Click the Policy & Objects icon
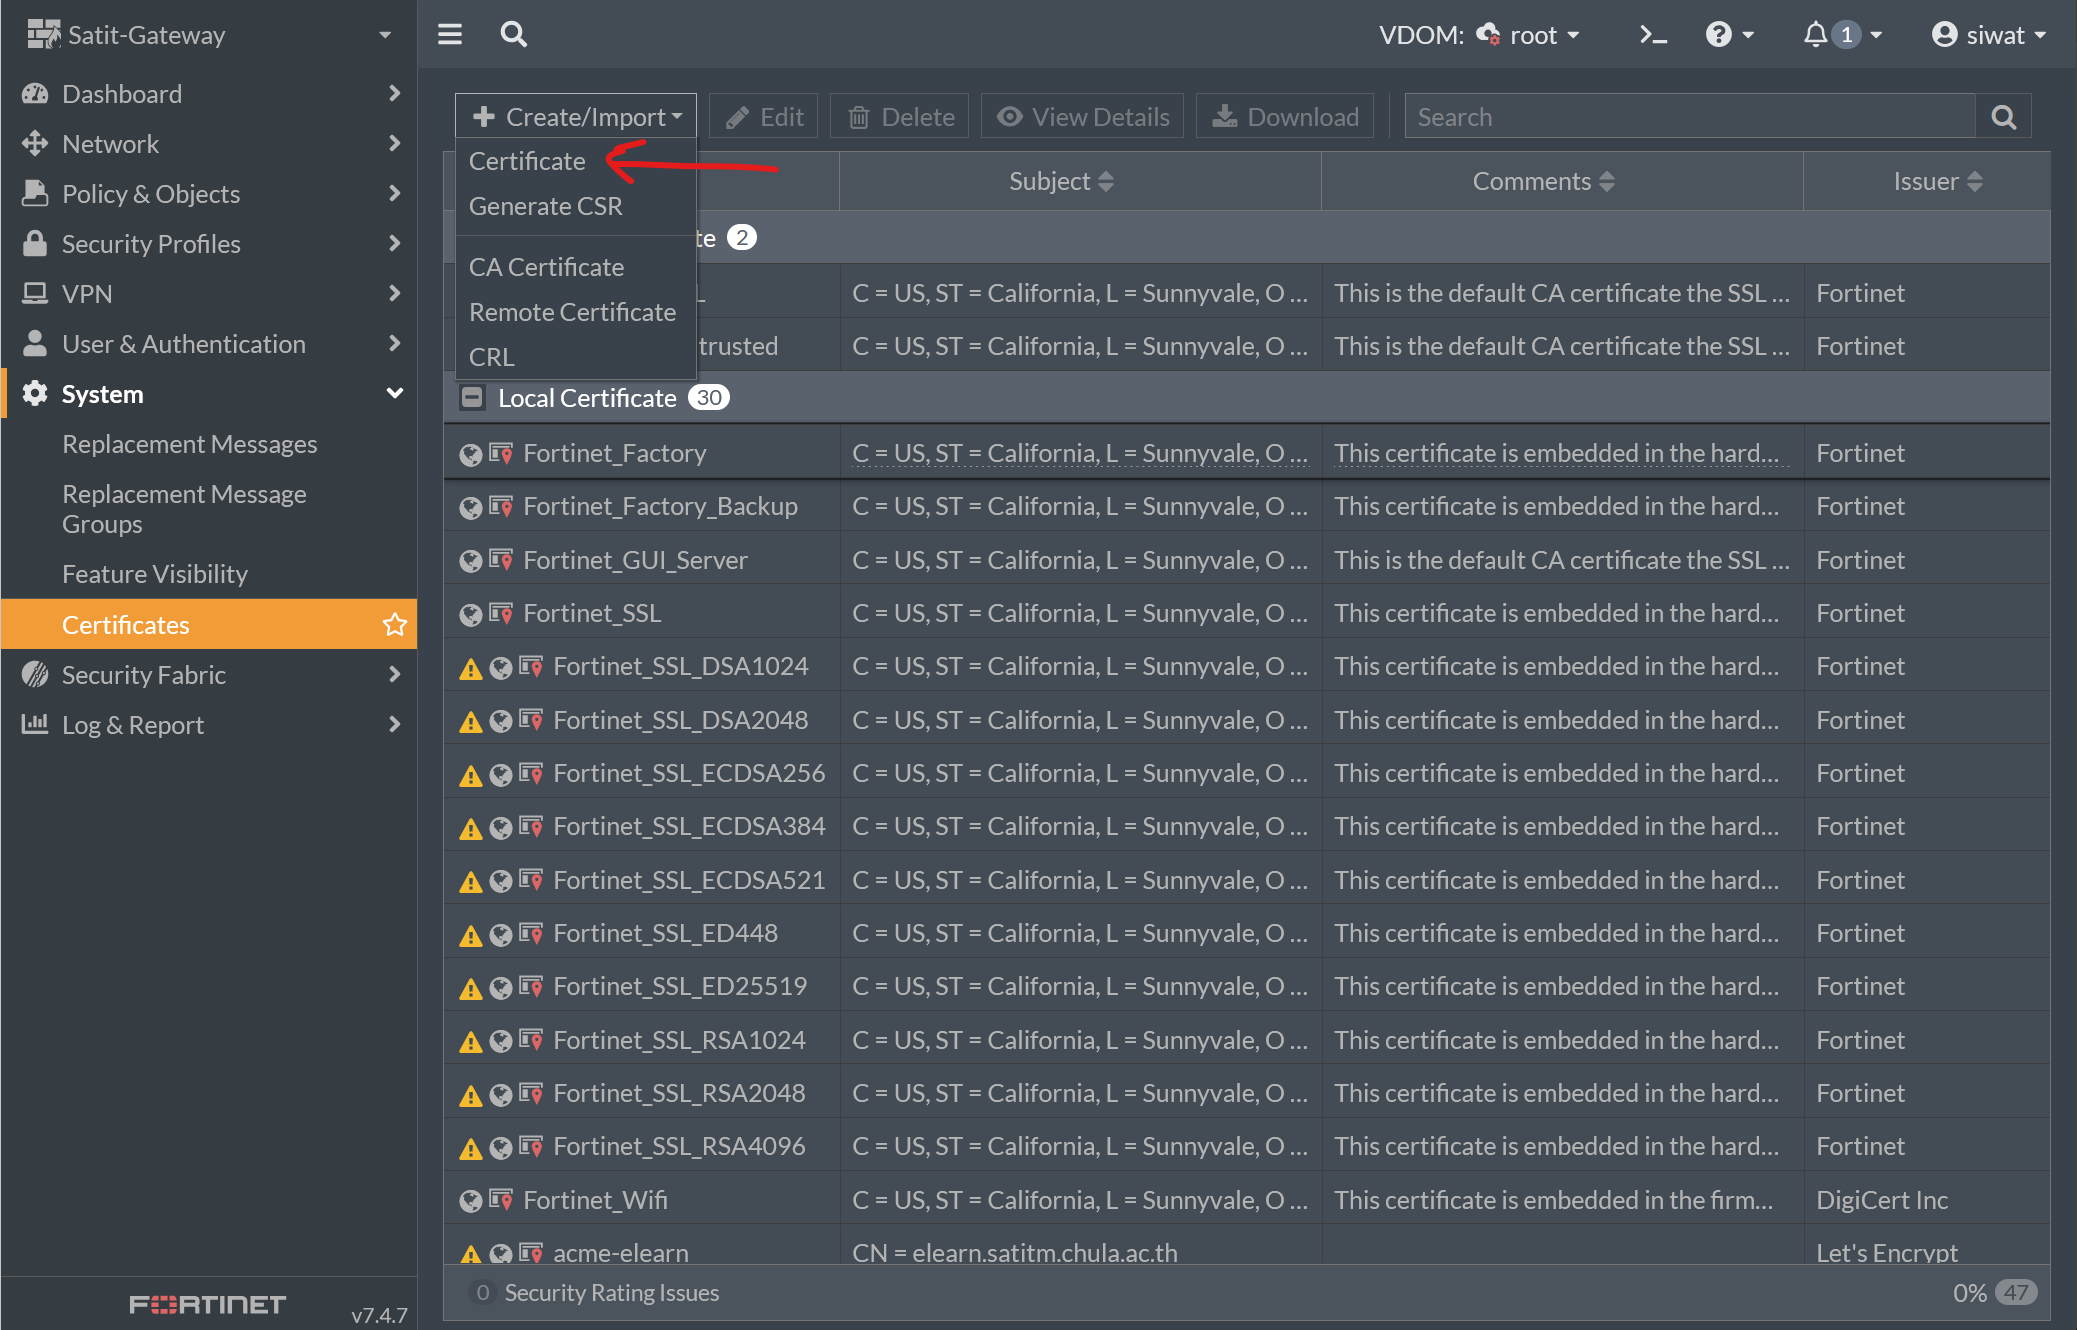This screenshot has height=1330, width=2077. click(35, 193)
